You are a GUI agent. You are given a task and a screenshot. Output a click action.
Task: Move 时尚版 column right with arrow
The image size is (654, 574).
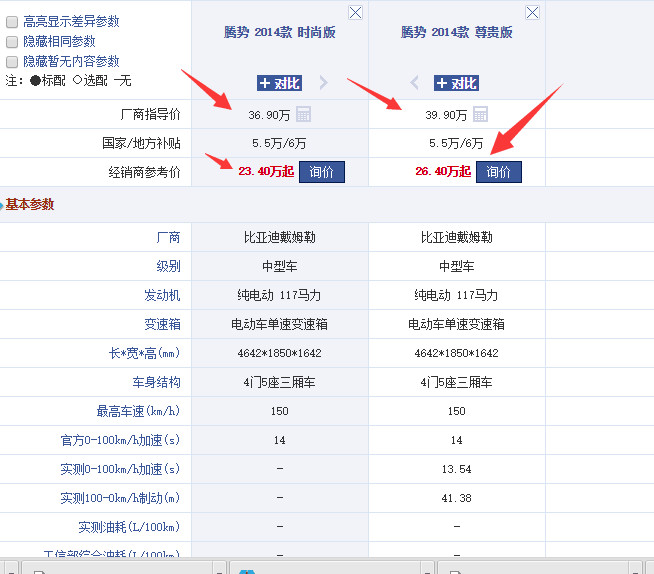[x=324, y=83]
